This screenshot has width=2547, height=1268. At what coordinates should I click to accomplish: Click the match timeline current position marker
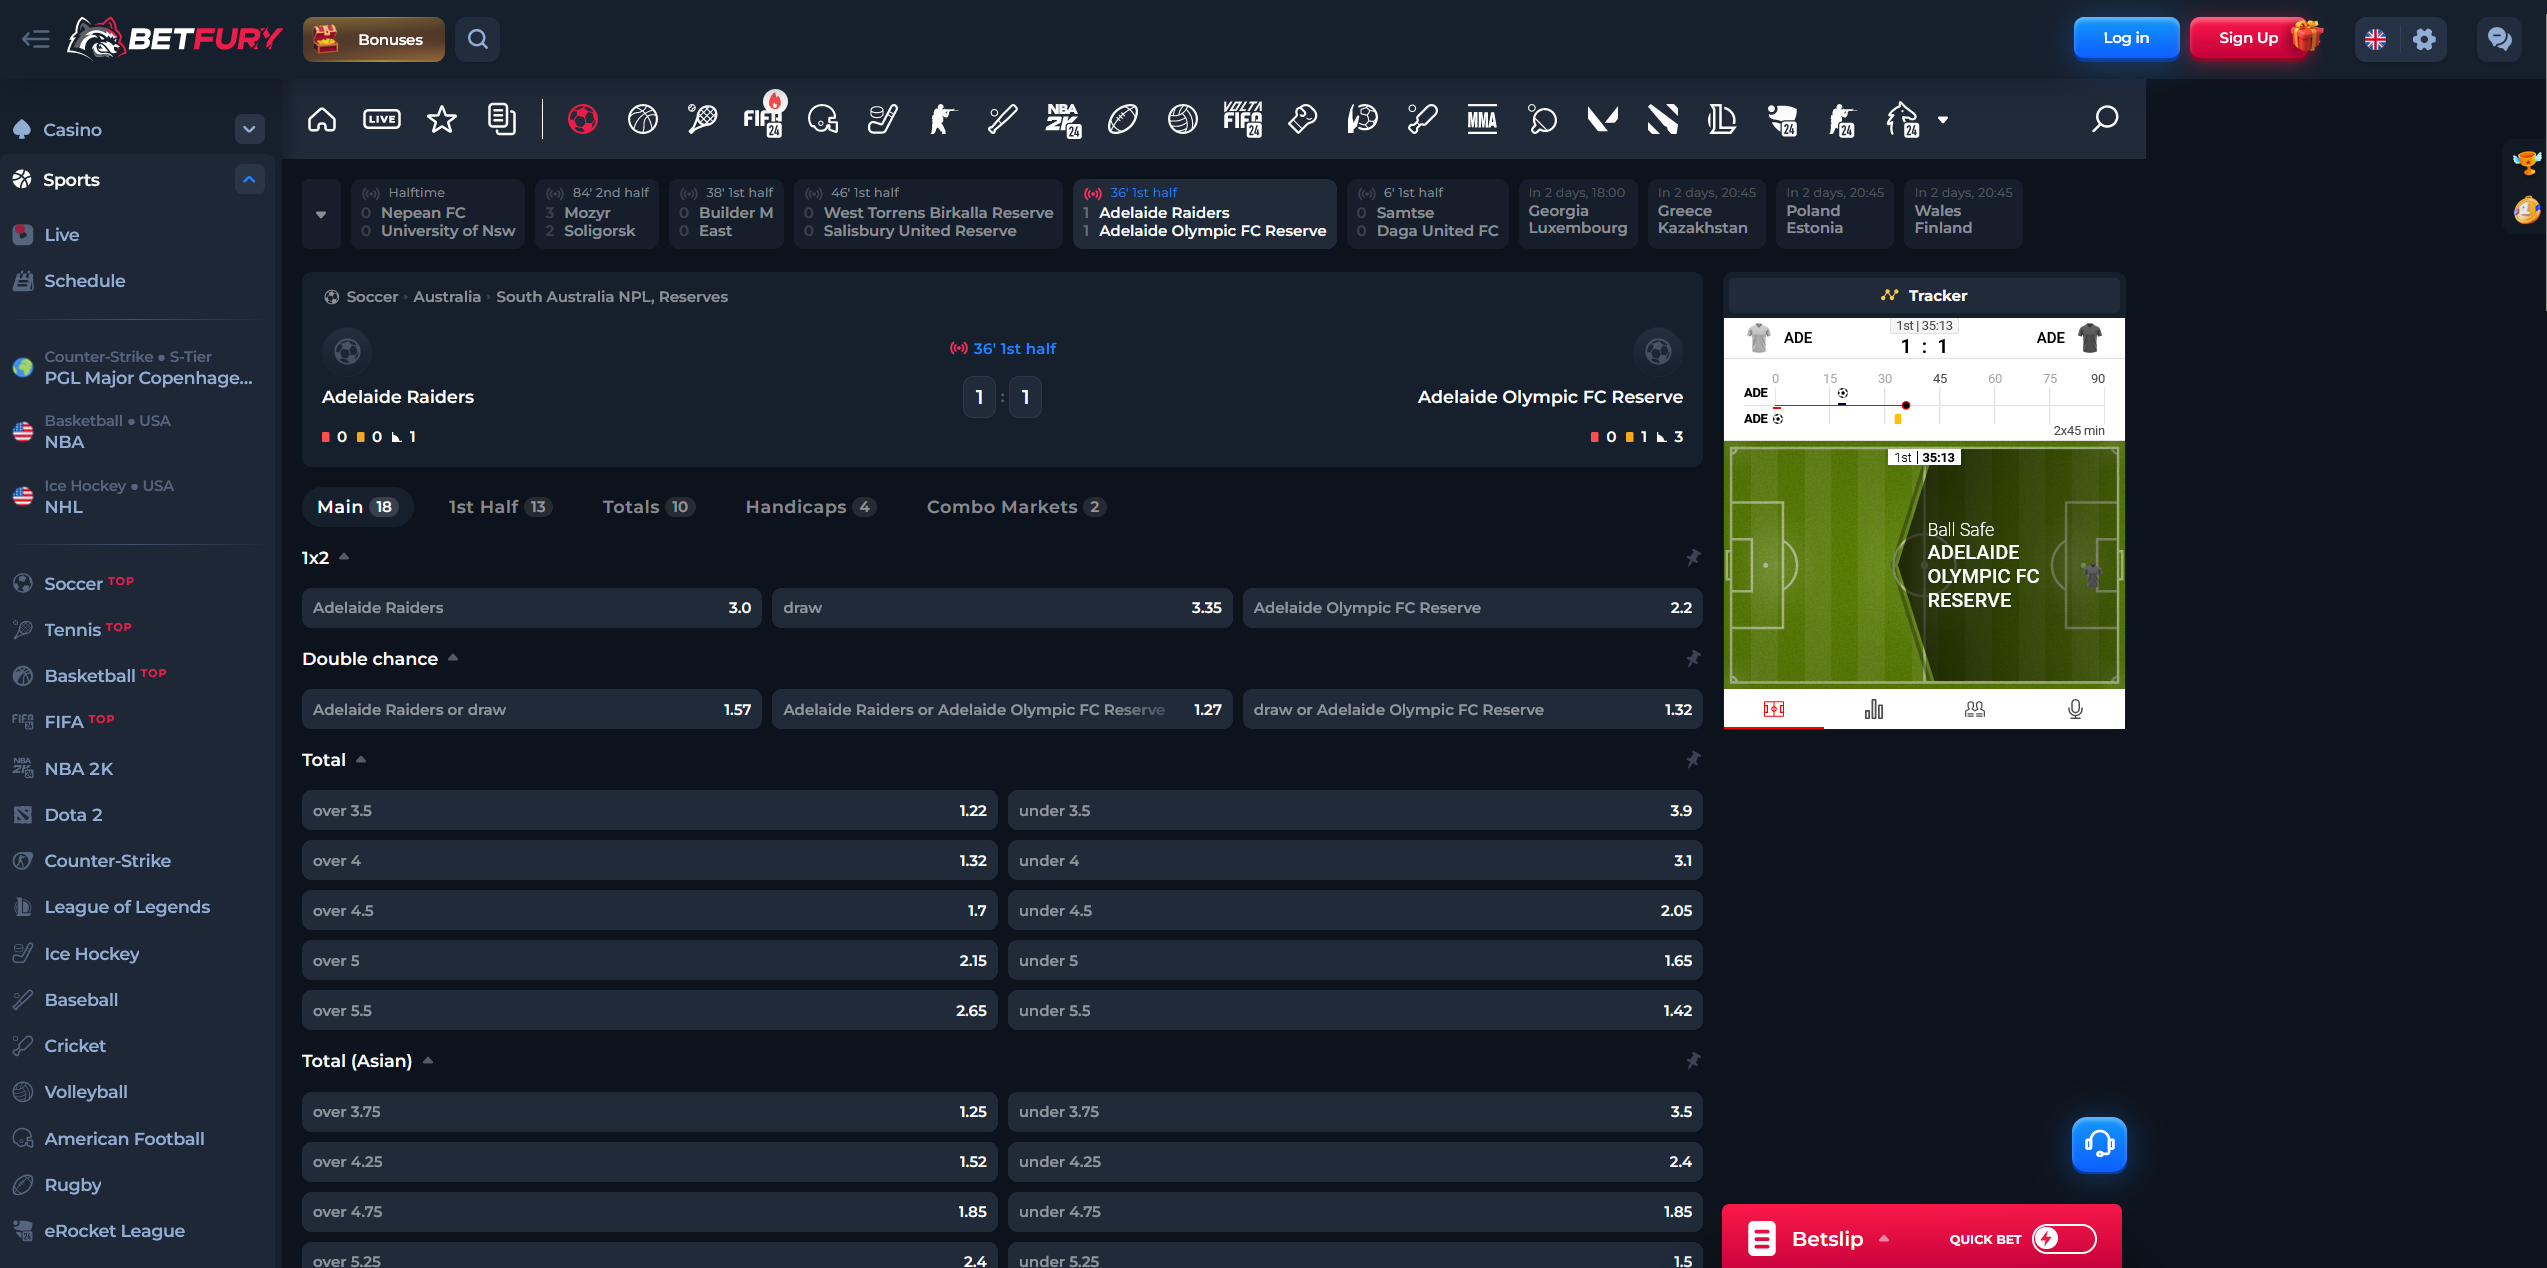[1906, 405]
